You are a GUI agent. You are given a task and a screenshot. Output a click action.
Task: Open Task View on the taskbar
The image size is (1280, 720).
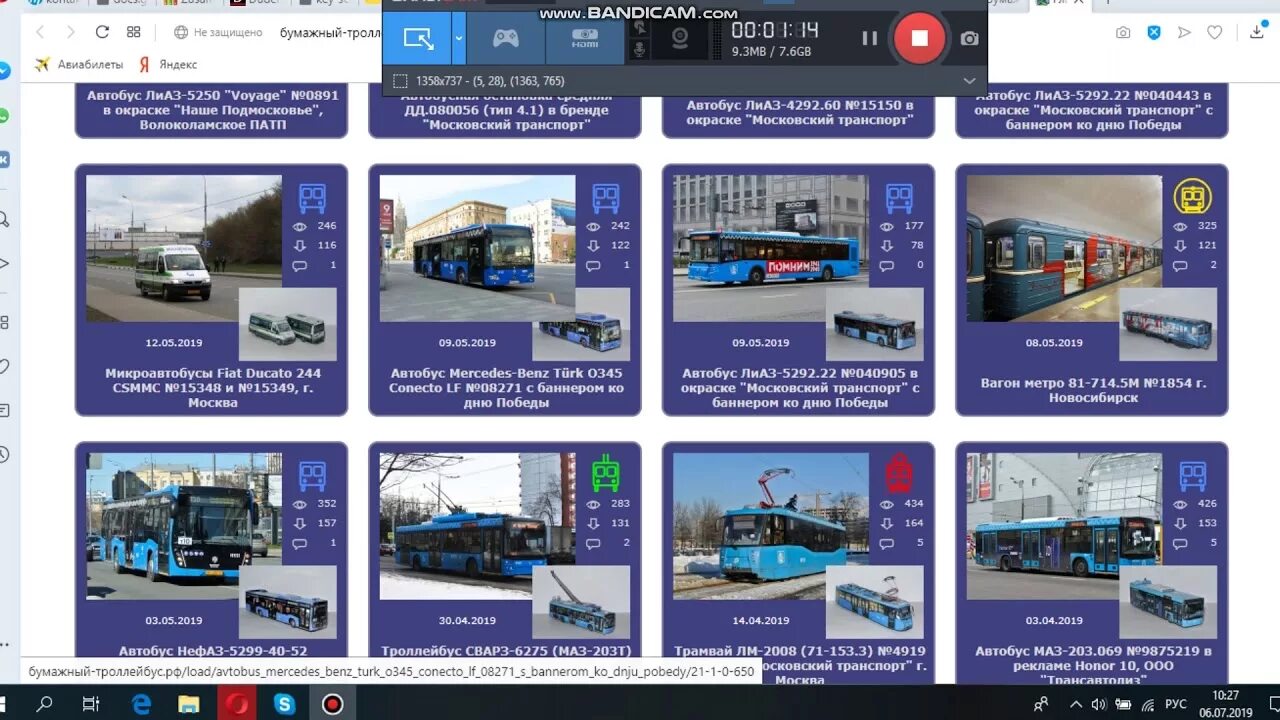pos(90,704)
